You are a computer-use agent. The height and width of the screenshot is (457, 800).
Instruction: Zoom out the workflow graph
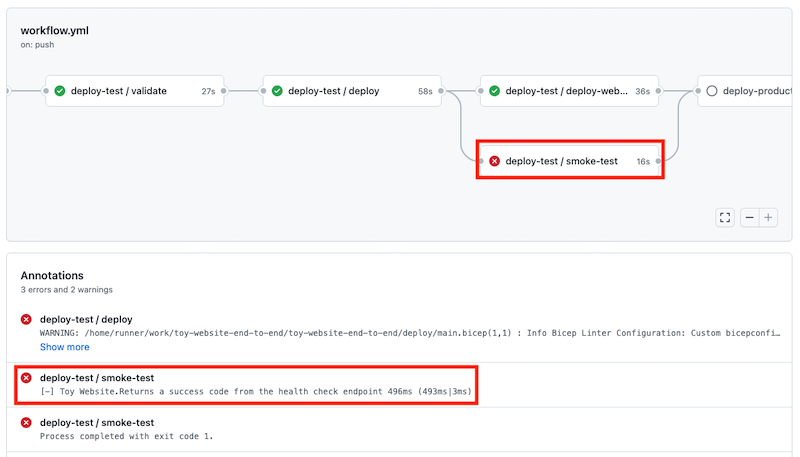[749, 218]
